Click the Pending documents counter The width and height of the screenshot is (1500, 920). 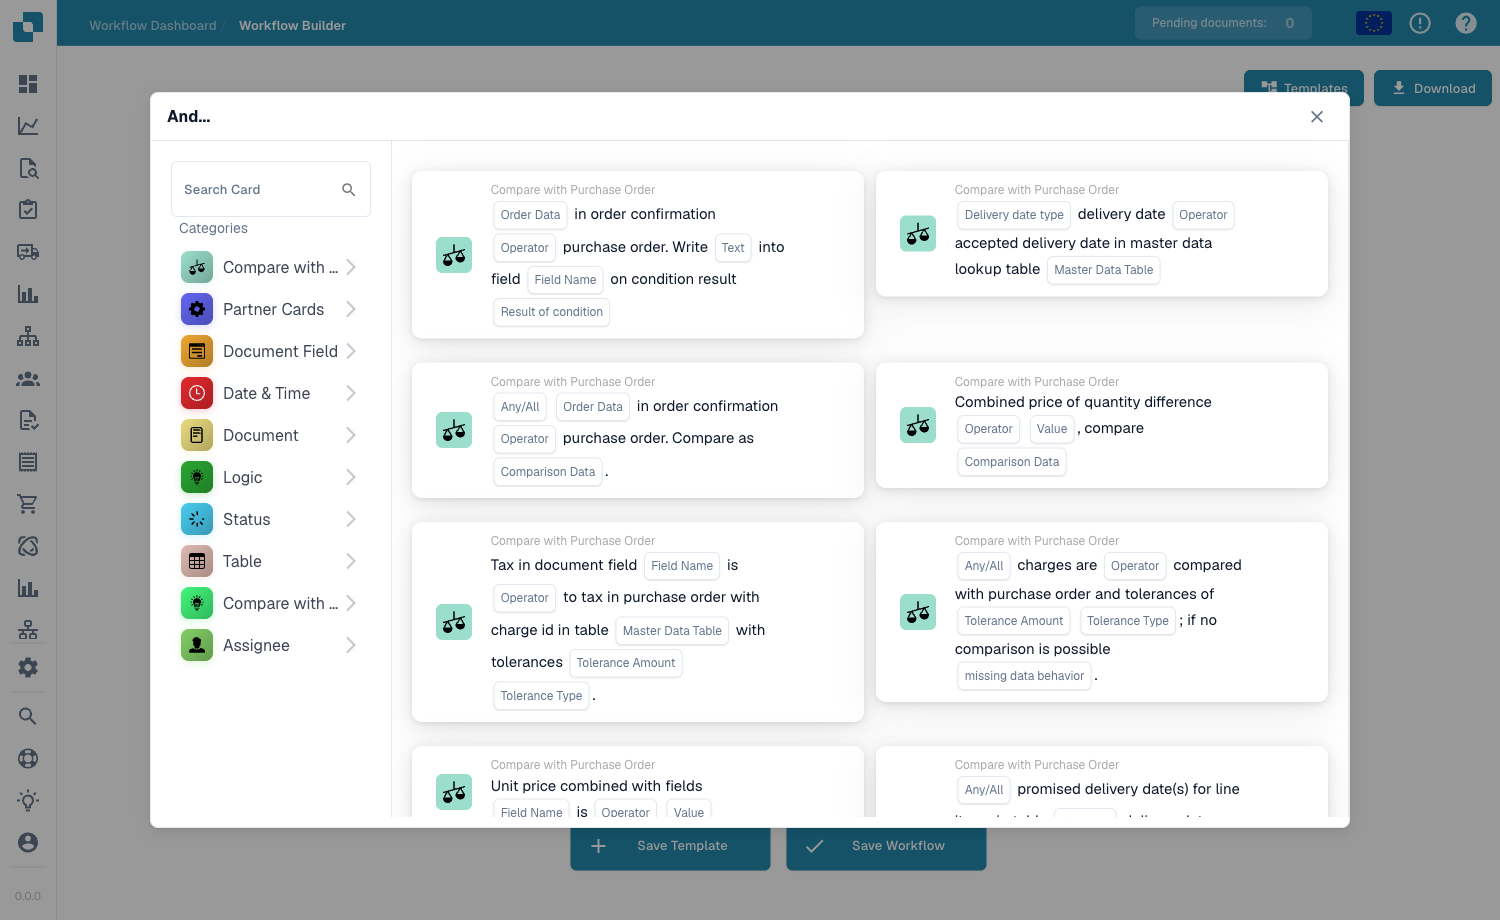(1223, 23)
